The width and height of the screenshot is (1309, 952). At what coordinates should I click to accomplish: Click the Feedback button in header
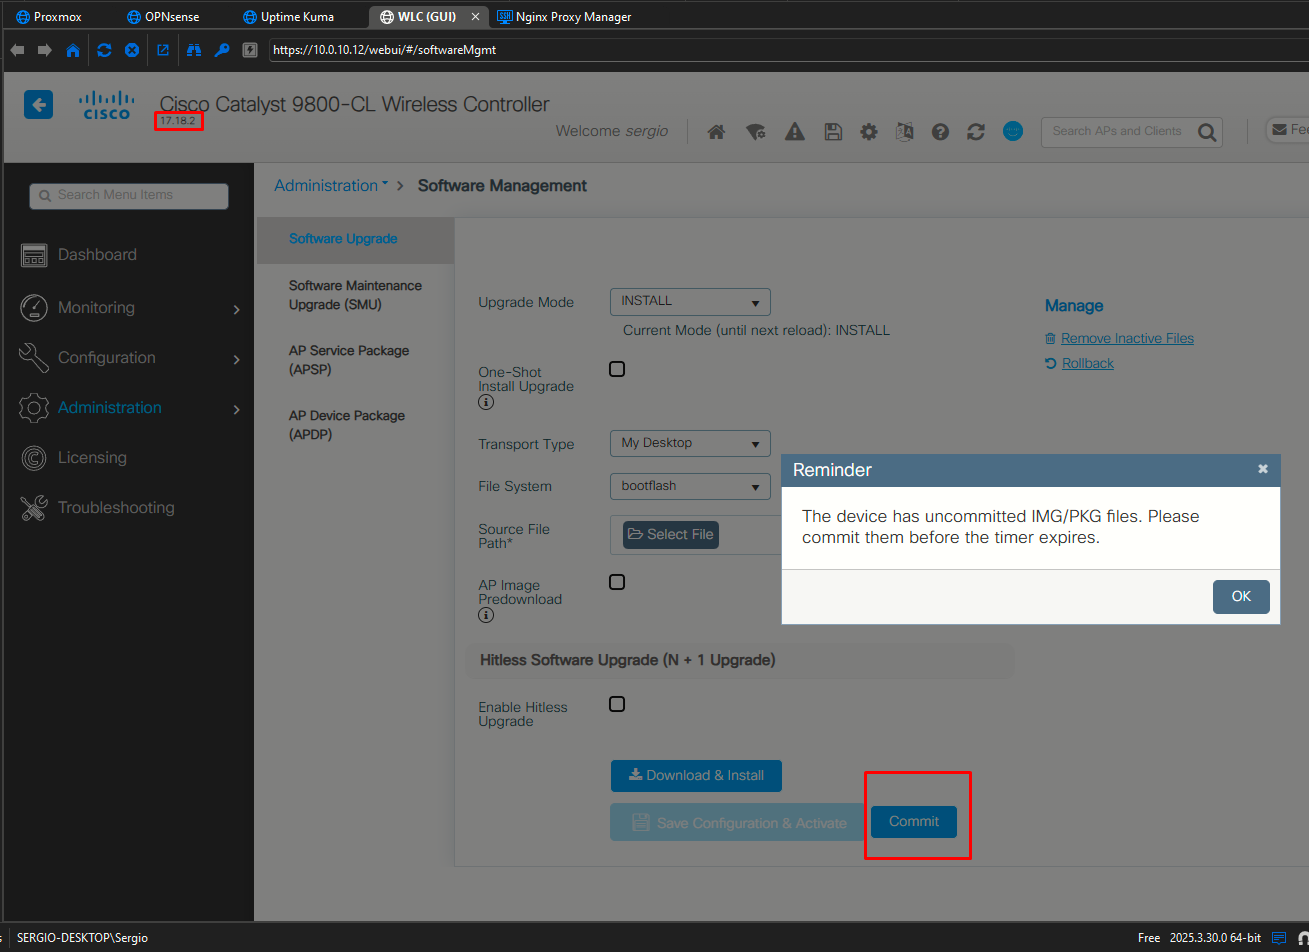click(x=1288, y=130)
